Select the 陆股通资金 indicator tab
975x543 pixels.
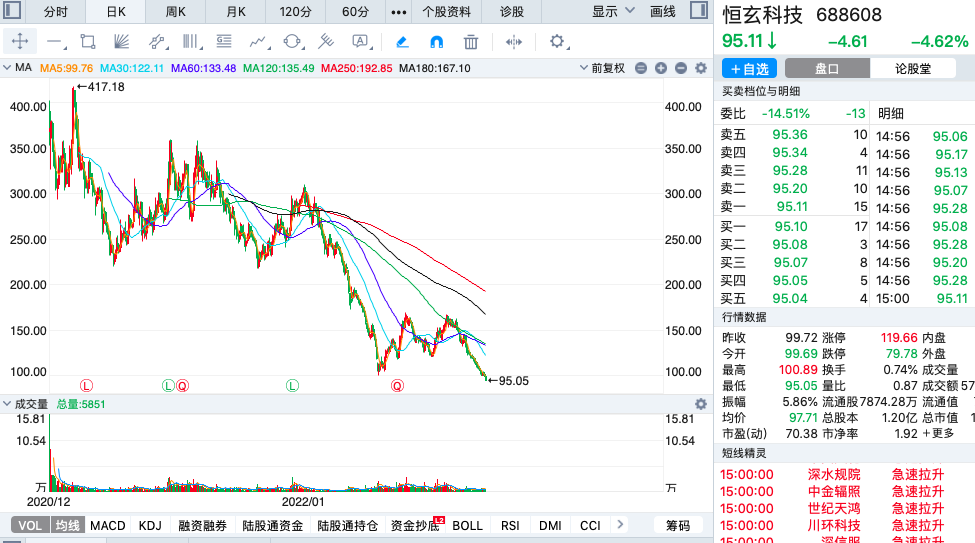(272, 526)
